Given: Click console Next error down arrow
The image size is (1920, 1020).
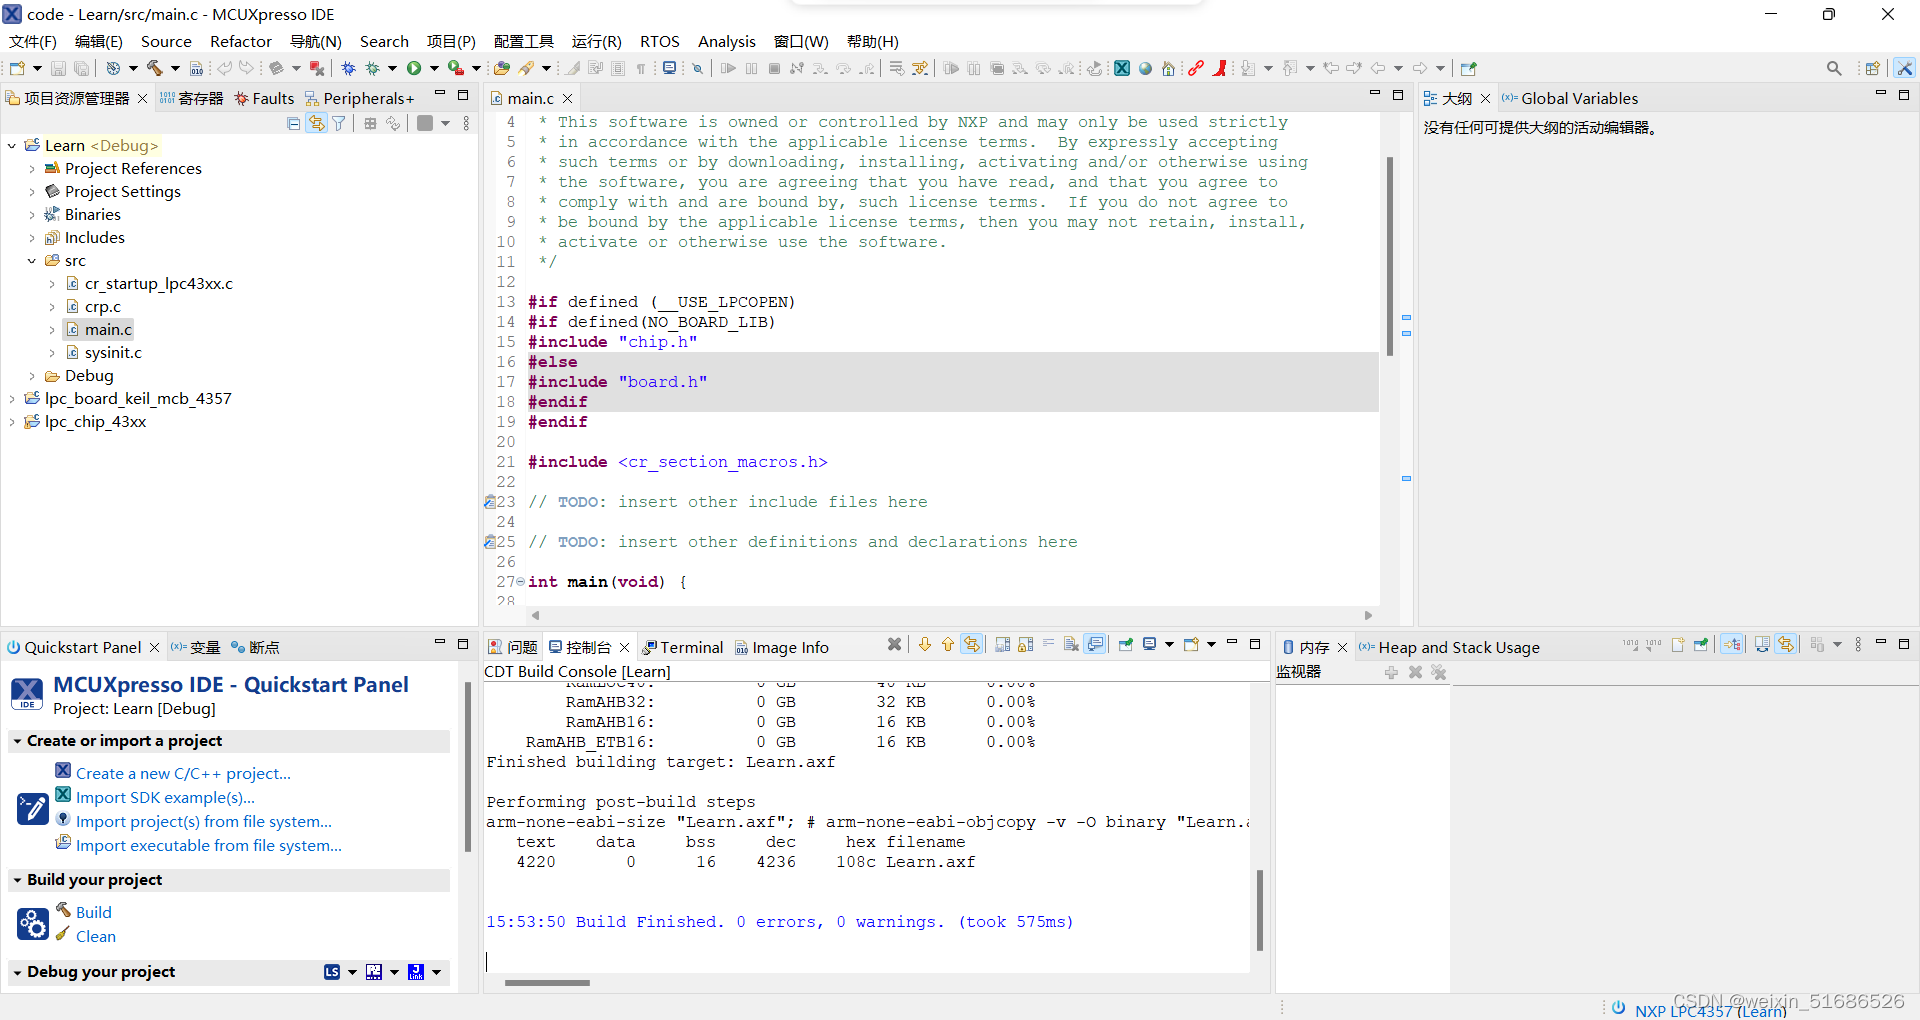Looking at the screenshot, I should [x=925, y=645].
